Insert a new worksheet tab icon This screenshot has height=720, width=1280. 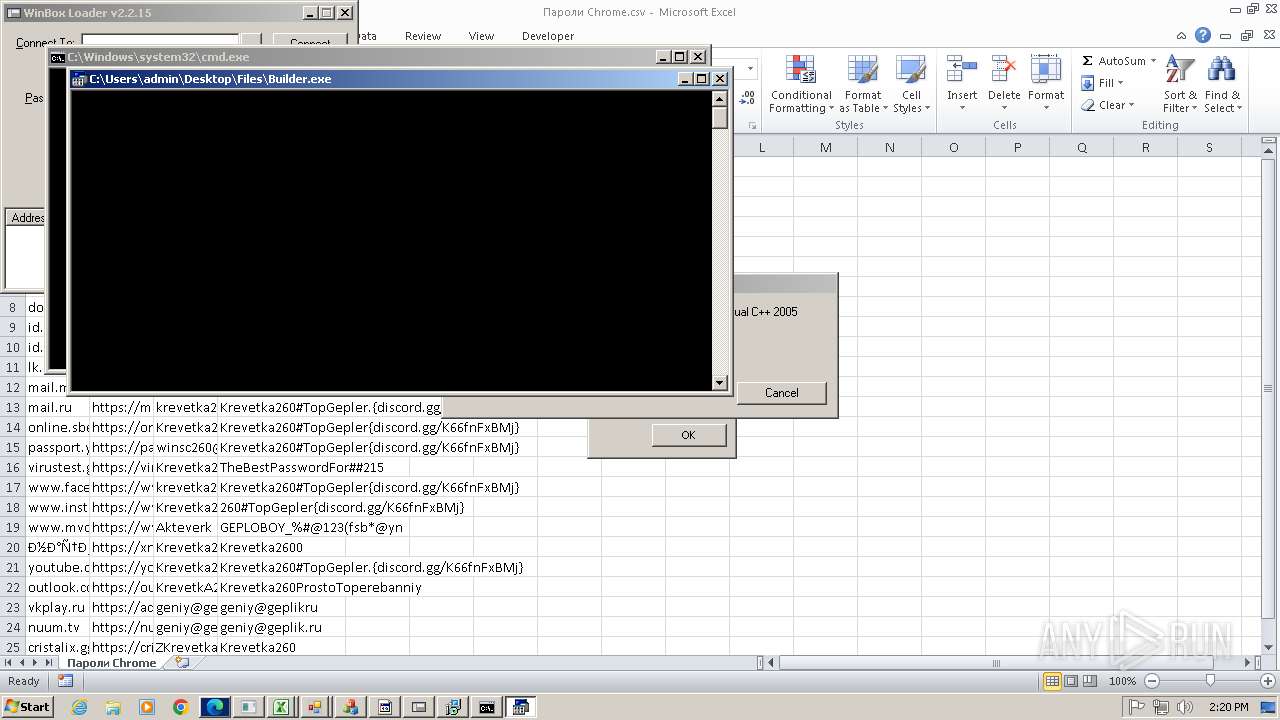[x=182, y=662]
